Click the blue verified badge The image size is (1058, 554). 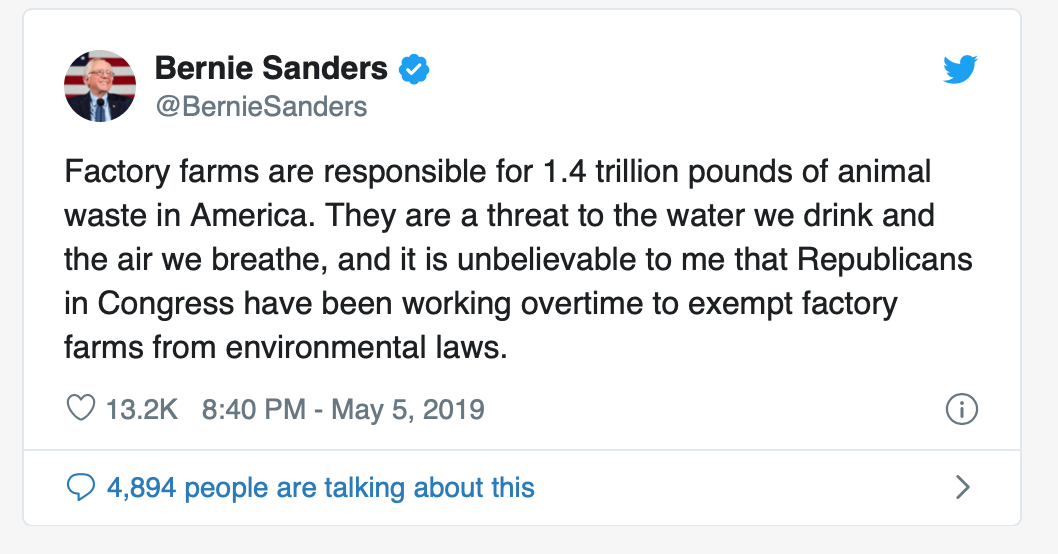(414, 69)
